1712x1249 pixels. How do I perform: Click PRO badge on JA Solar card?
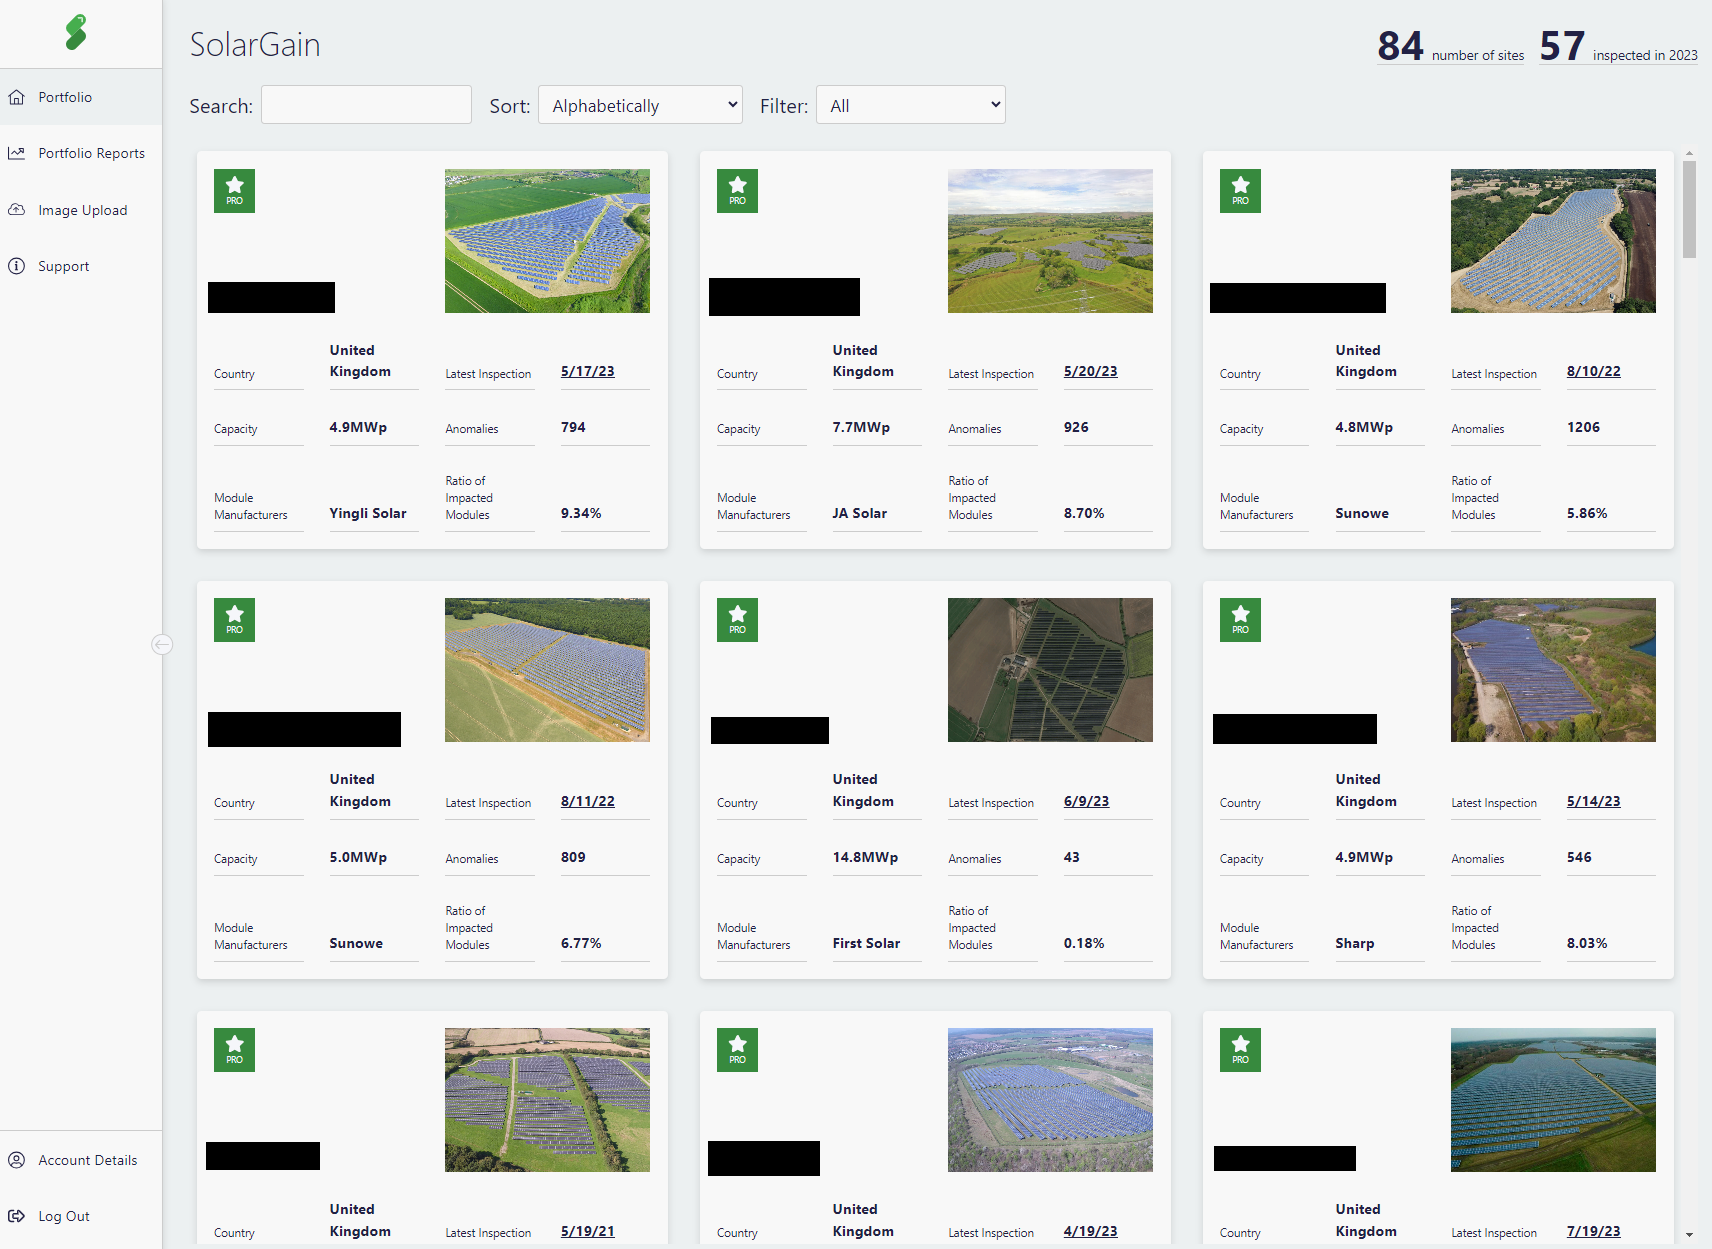(737, 190)
